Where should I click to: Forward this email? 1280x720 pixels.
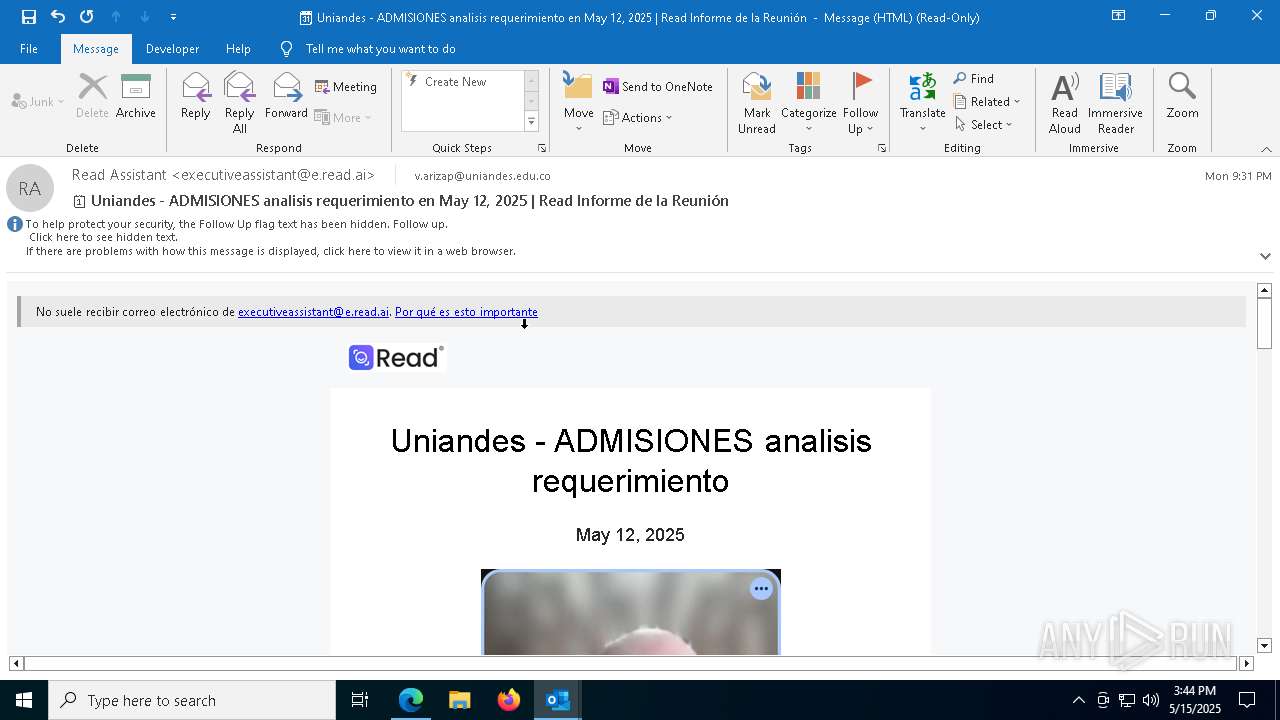(x=287, y=96)
